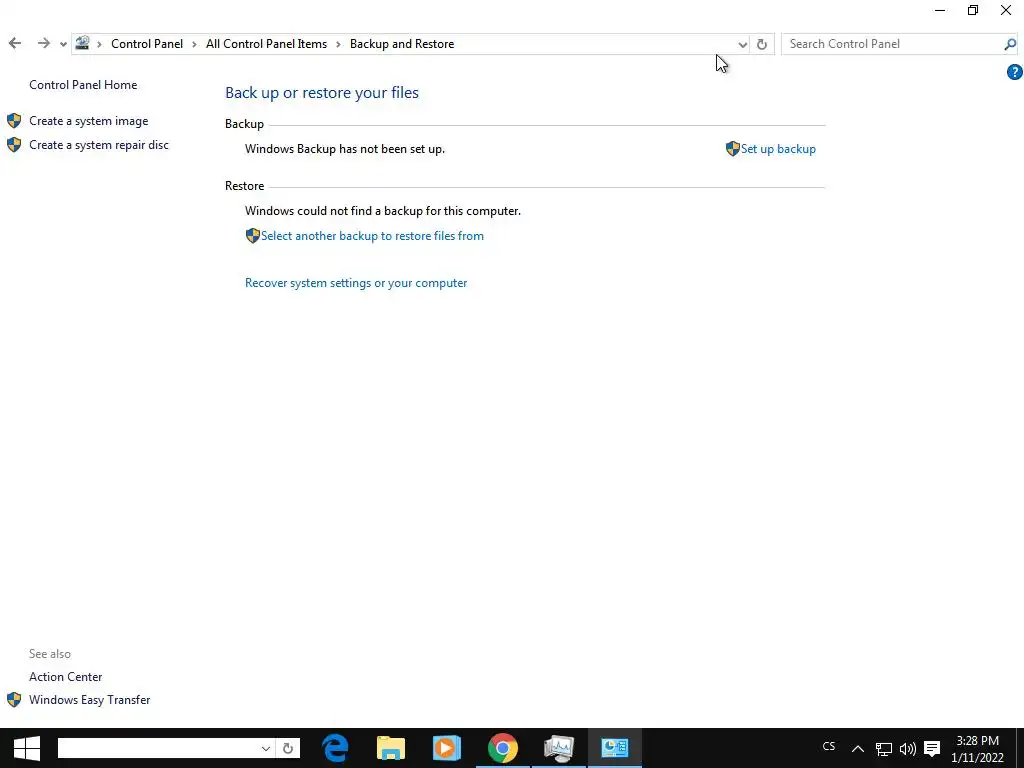The width and height of the screenshot is (1024, 768).
Task: Expand chevron after All Control Panel Items
Action: [x=338, y=44]
